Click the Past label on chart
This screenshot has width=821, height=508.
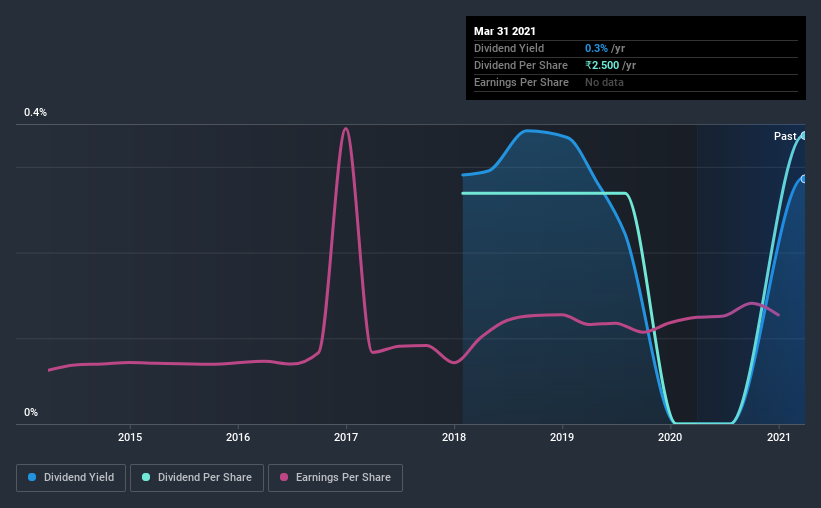785,136
